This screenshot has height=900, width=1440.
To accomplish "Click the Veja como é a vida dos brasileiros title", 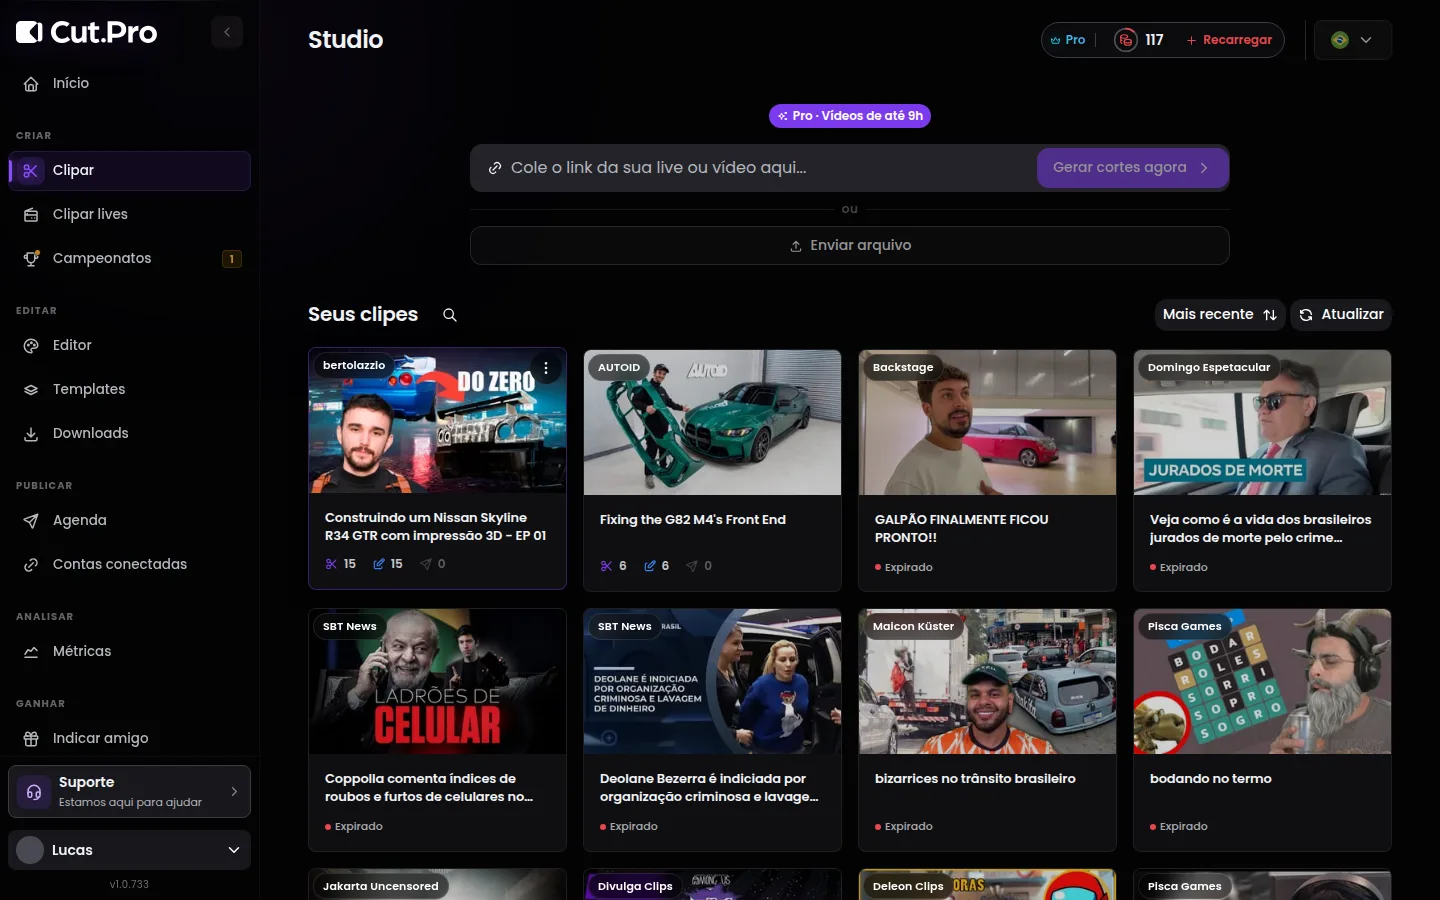I will click(x=1261, y=529).
